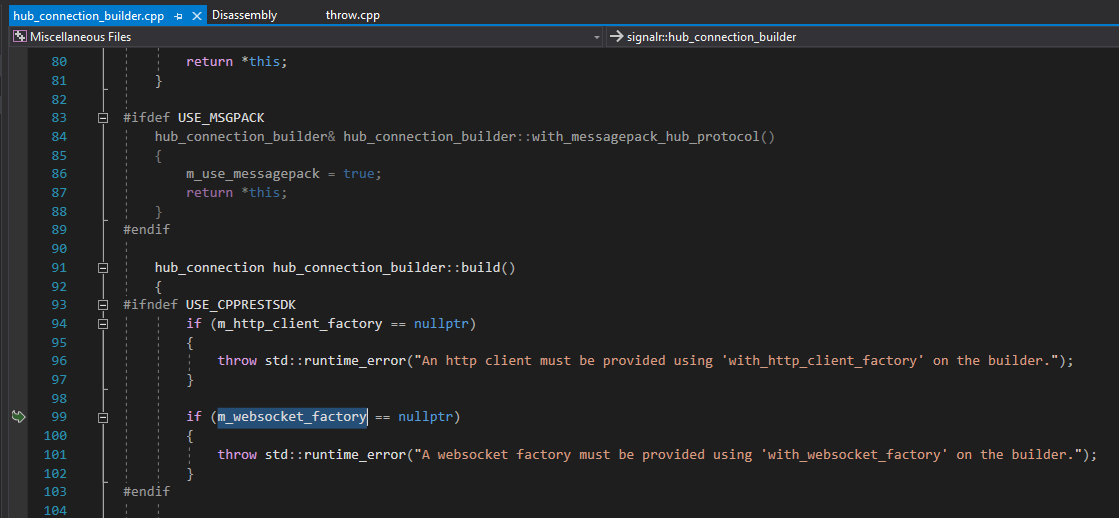Collapse the #ifdef USE_MSGPACK region
Image resolution: width=1119 pixels, height=518 pixels.
pos(103,118)
